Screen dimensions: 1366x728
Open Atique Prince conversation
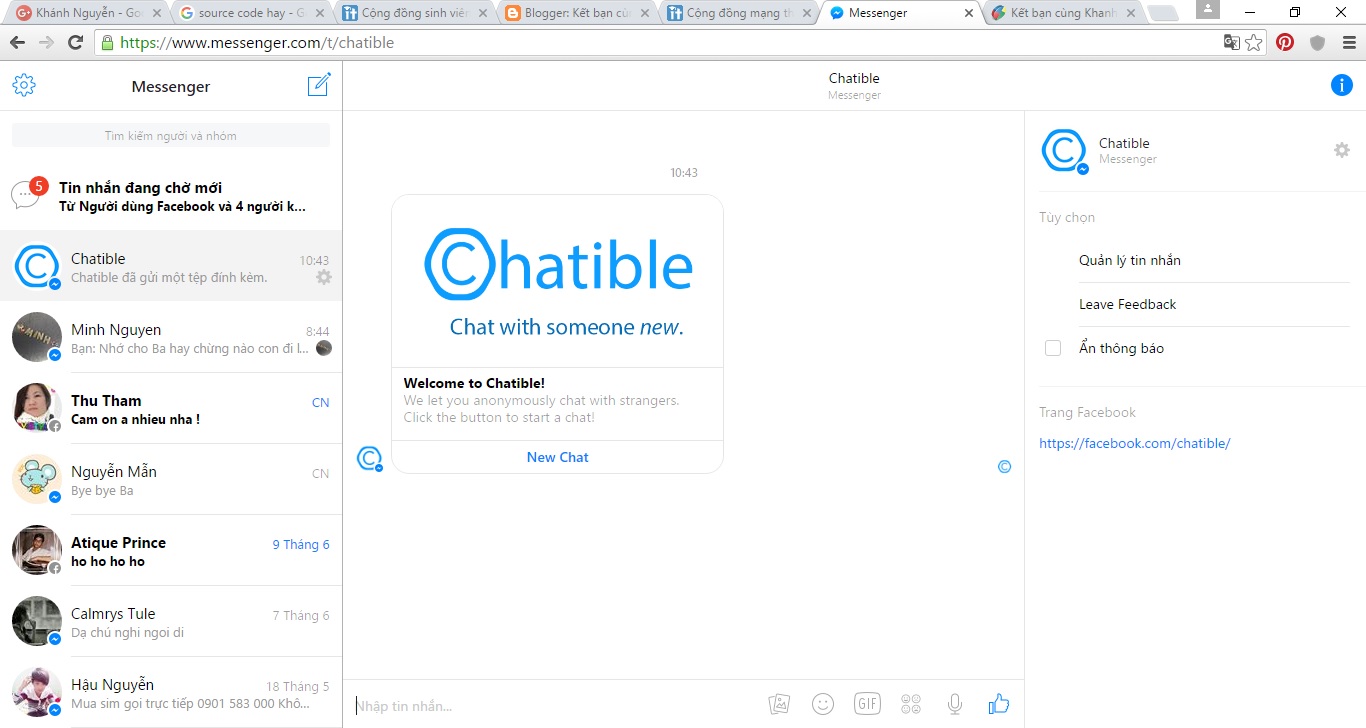[x=171, y=550]
